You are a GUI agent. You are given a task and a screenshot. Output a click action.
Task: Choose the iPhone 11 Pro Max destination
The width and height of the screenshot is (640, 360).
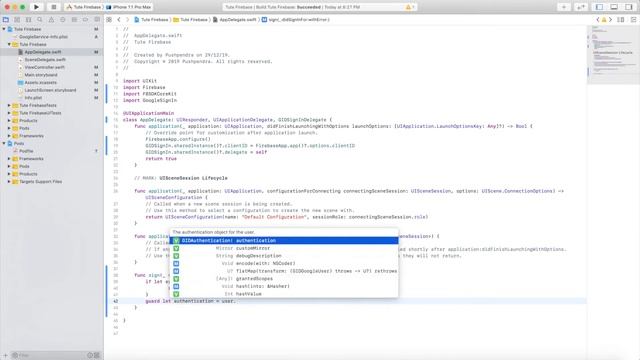point(129,7)
